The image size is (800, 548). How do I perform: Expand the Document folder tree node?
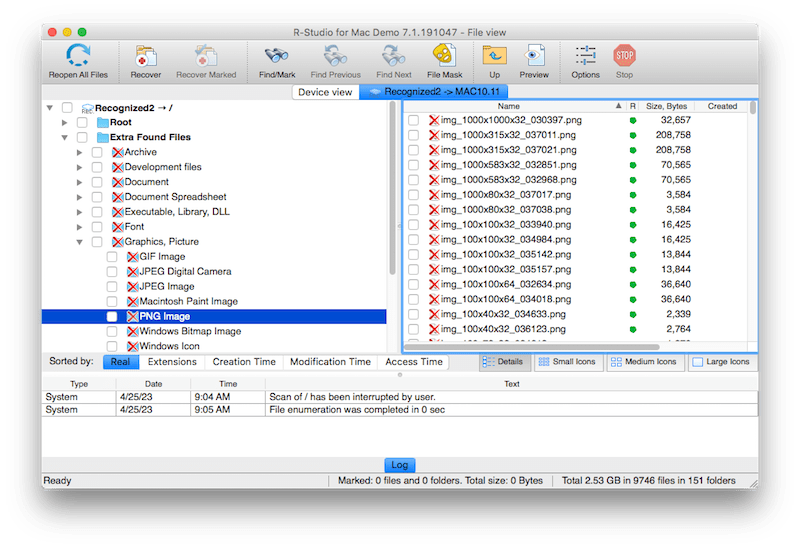tap(80, 182)
